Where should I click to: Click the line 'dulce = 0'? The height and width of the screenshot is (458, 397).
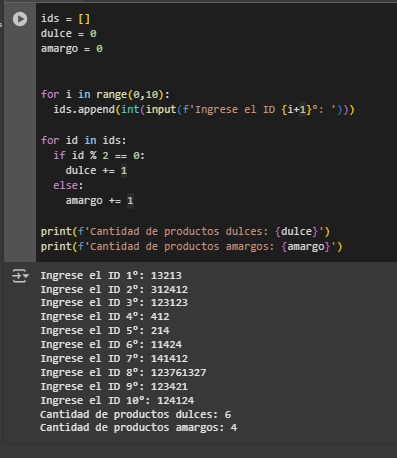click(x=69, y=34)
